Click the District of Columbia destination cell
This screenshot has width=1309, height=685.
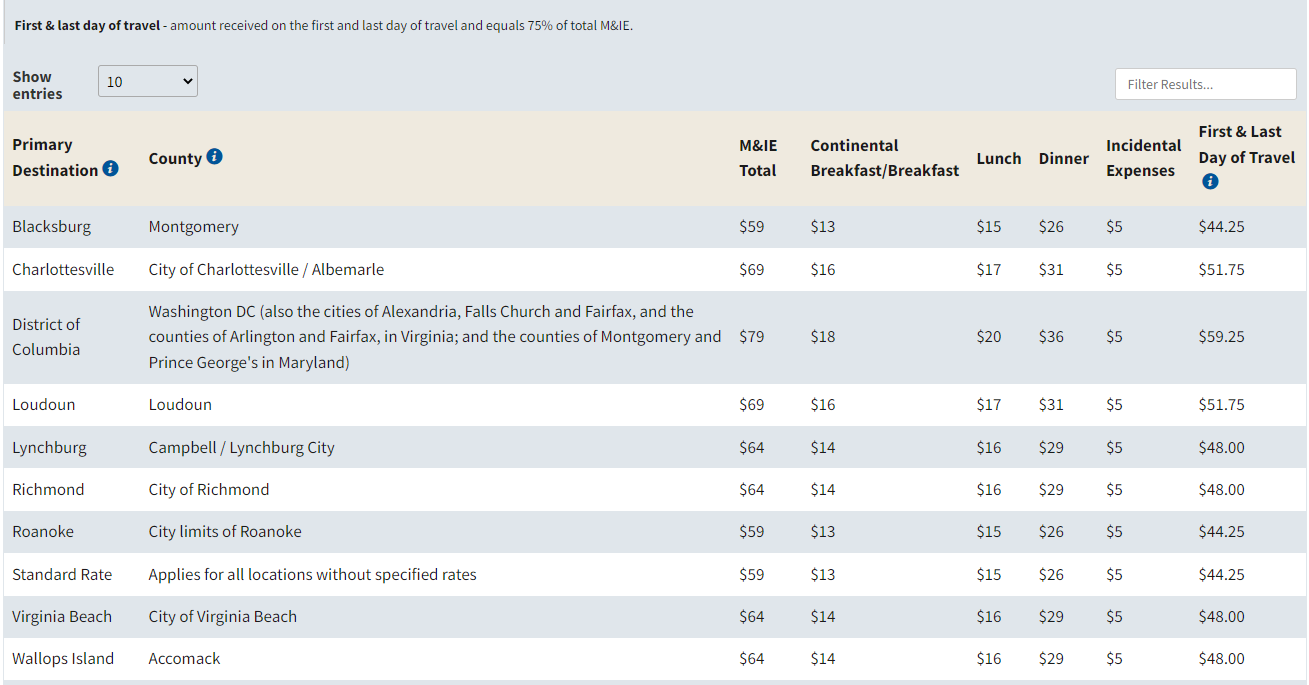tap(46, 337)
